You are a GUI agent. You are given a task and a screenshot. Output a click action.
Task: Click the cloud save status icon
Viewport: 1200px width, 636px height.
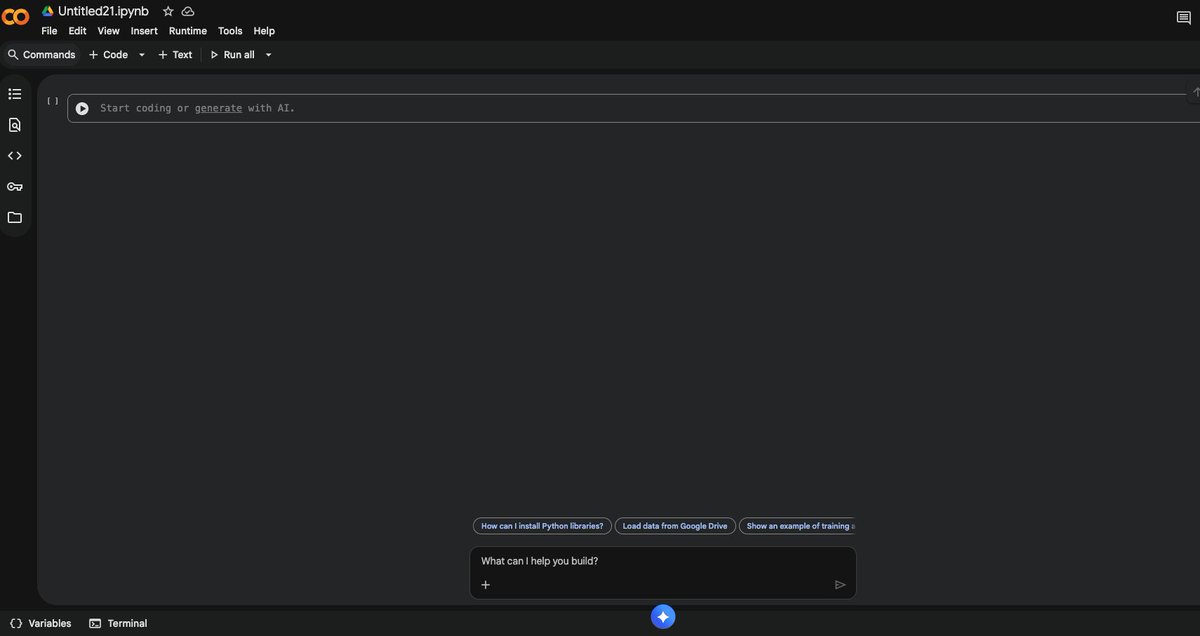tap(188, 11)
